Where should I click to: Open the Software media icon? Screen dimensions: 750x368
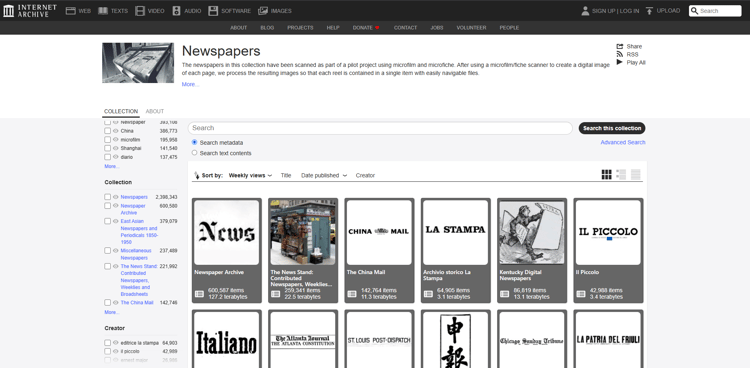[213, 11]
